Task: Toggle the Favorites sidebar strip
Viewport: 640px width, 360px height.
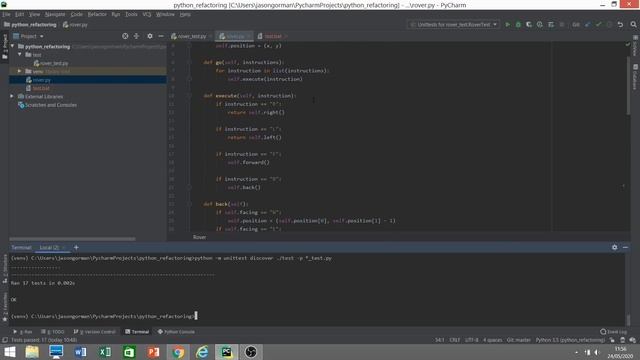Action: (5, 307)
